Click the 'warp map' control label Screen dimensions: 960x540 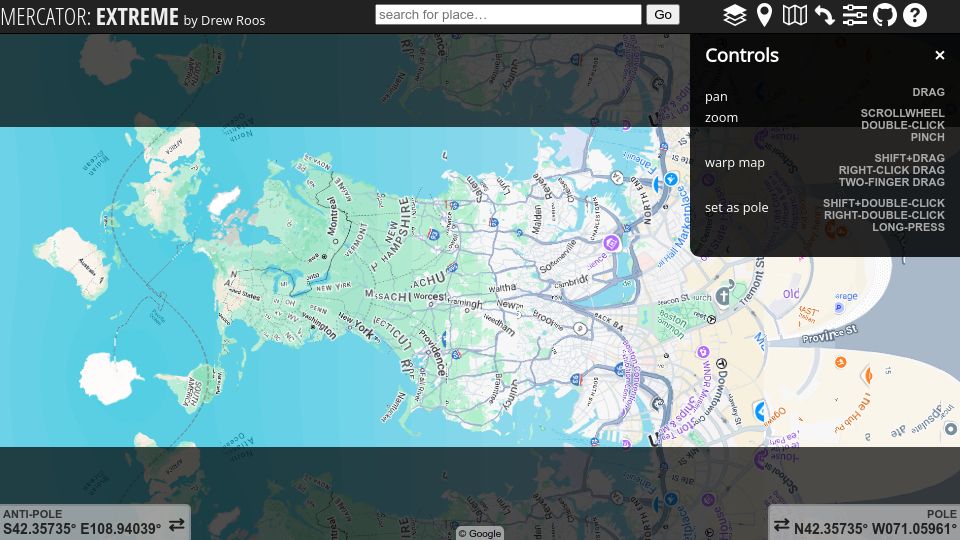(735, 163)
